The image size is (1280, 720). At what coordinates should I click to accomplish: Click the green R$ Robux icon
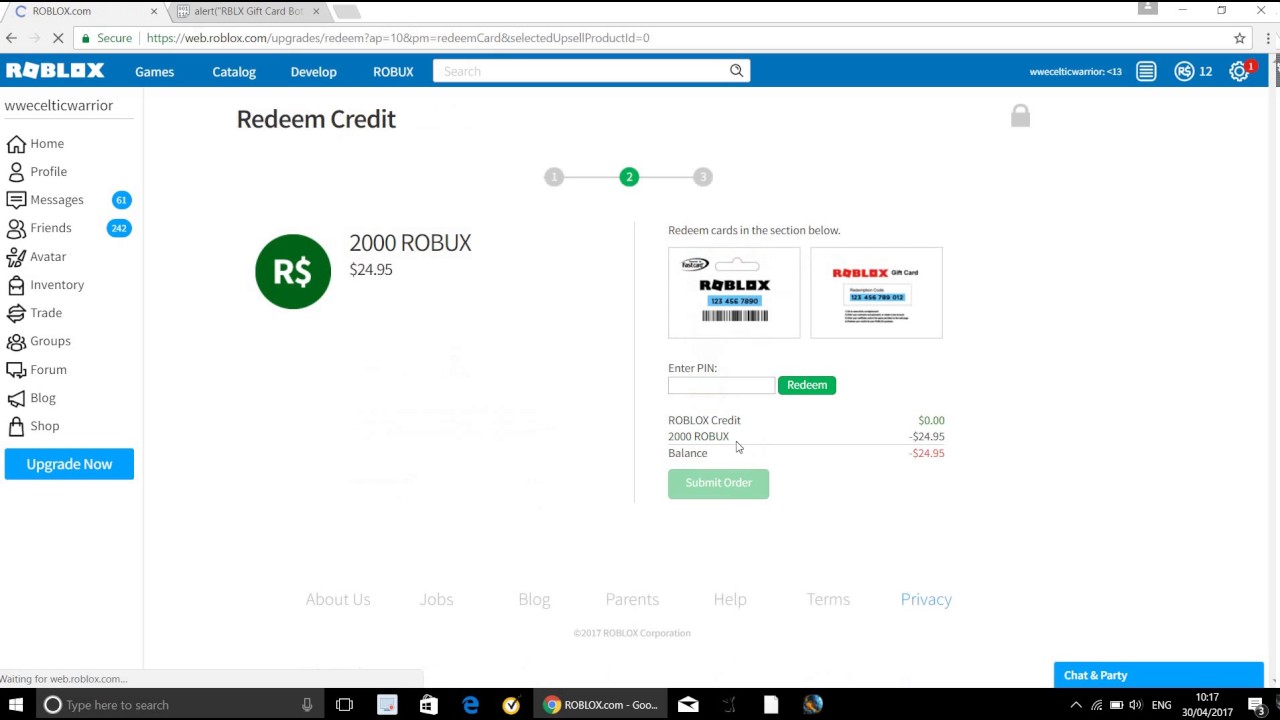coord(293,271)
